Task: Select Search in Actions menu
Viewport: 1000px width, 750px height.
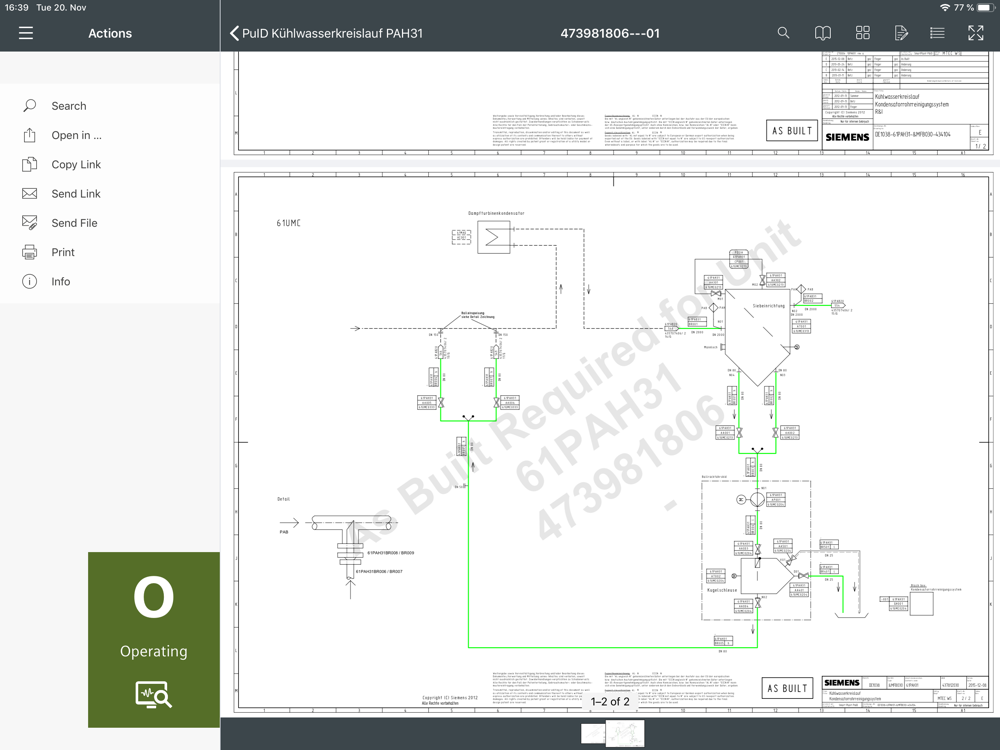Action: coord(110,106)
